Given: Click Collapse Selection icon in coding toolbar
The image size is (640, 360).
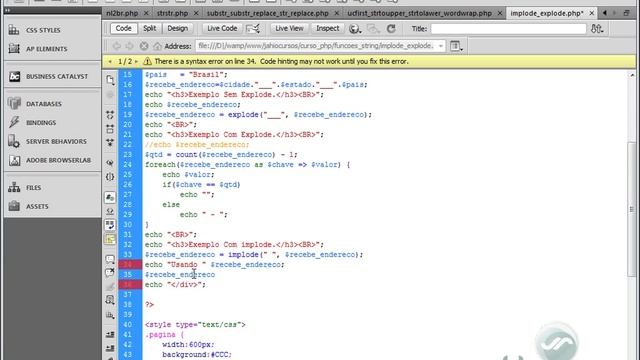Looking at the screenshot, I should [x=110, y=129].
